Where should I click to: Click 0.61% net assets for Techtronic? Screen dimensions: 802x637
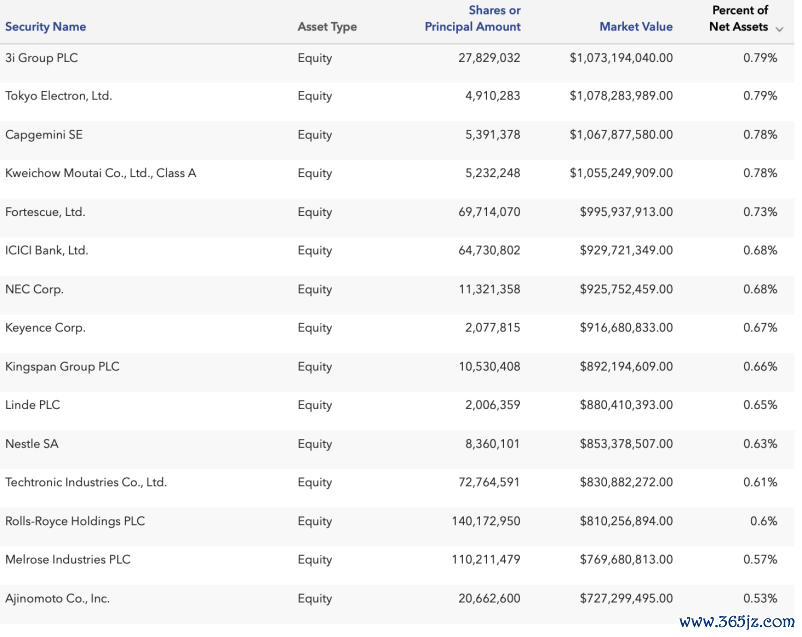(760, 482)
